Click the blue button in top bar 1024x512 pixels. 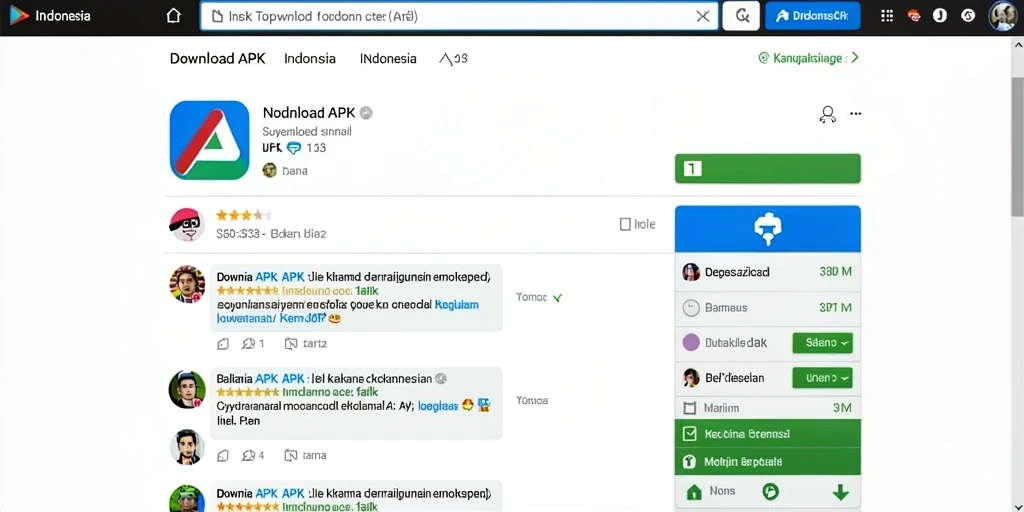point(812,16)
